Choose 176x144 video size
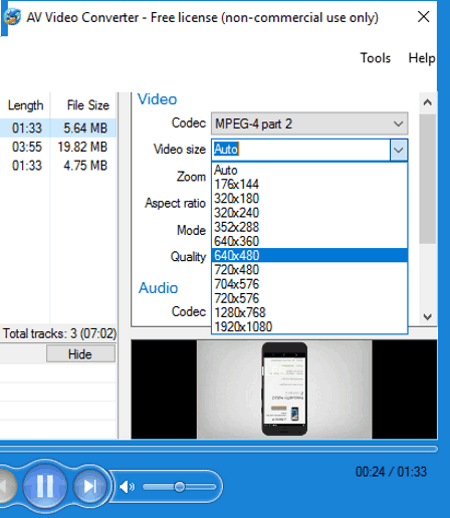 pos(309,184)
